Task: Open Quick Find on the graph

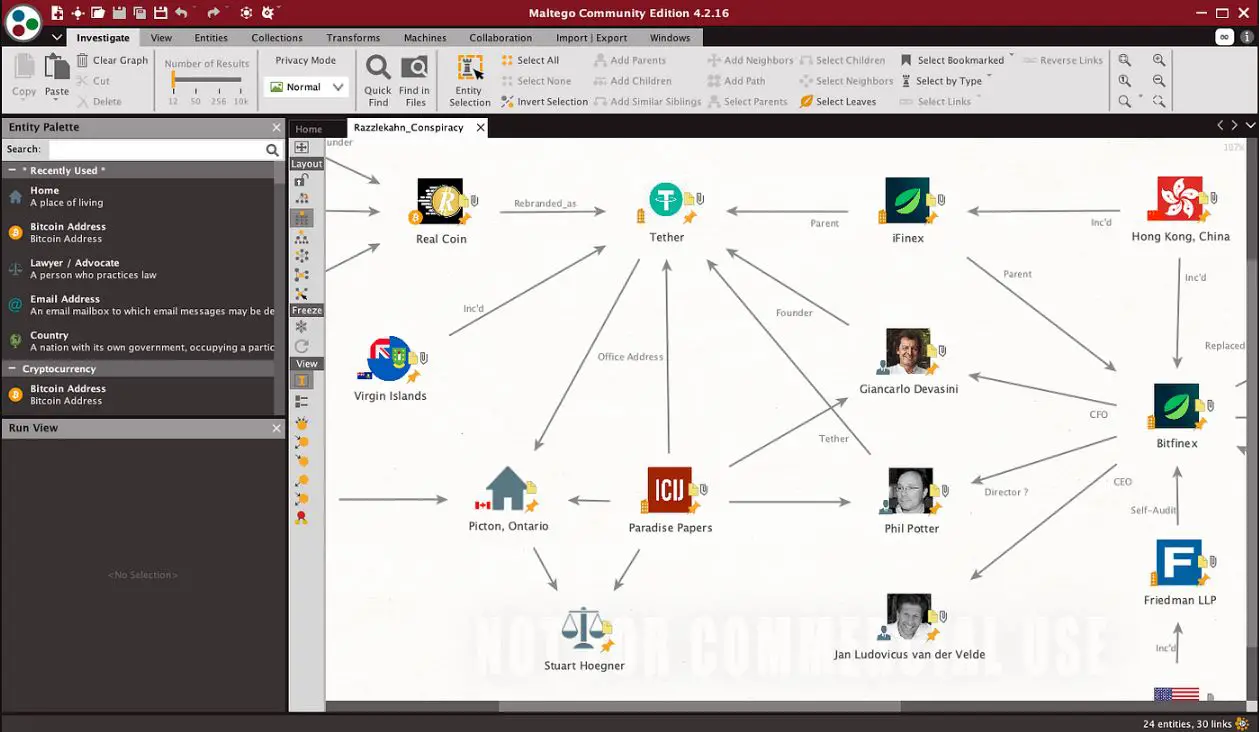Action: tap(377, 75)
